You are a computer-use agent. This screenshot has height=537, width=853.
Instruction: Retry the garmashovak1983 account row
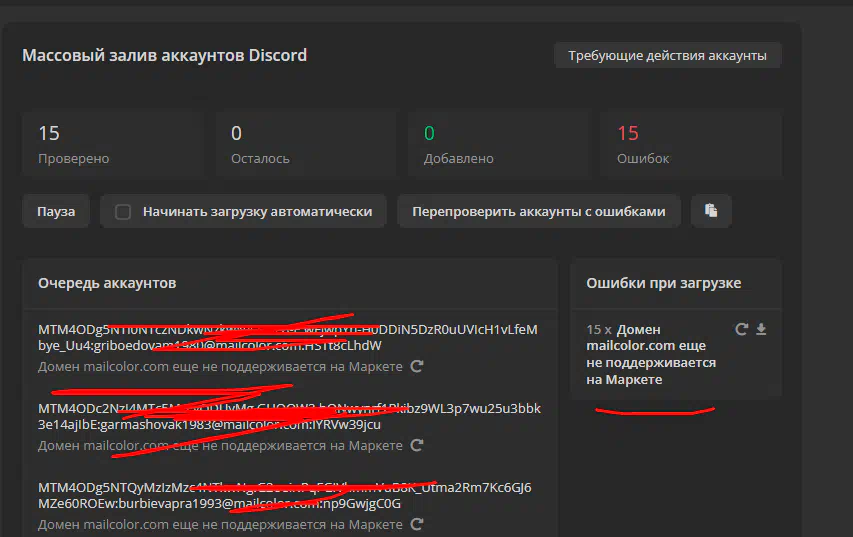[x=417, y=445]
